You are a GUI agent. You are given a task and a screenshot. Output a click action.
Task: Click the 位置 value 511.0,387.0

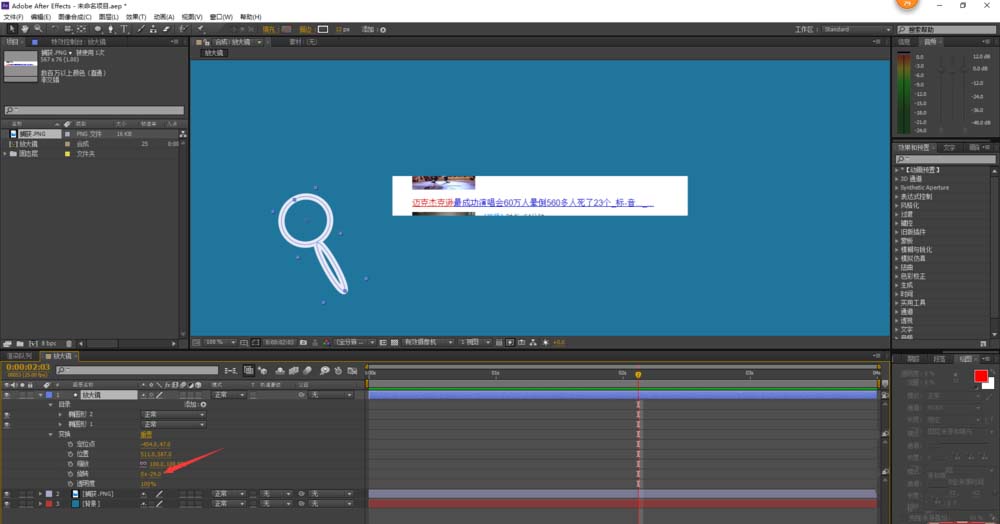point(156,454)
